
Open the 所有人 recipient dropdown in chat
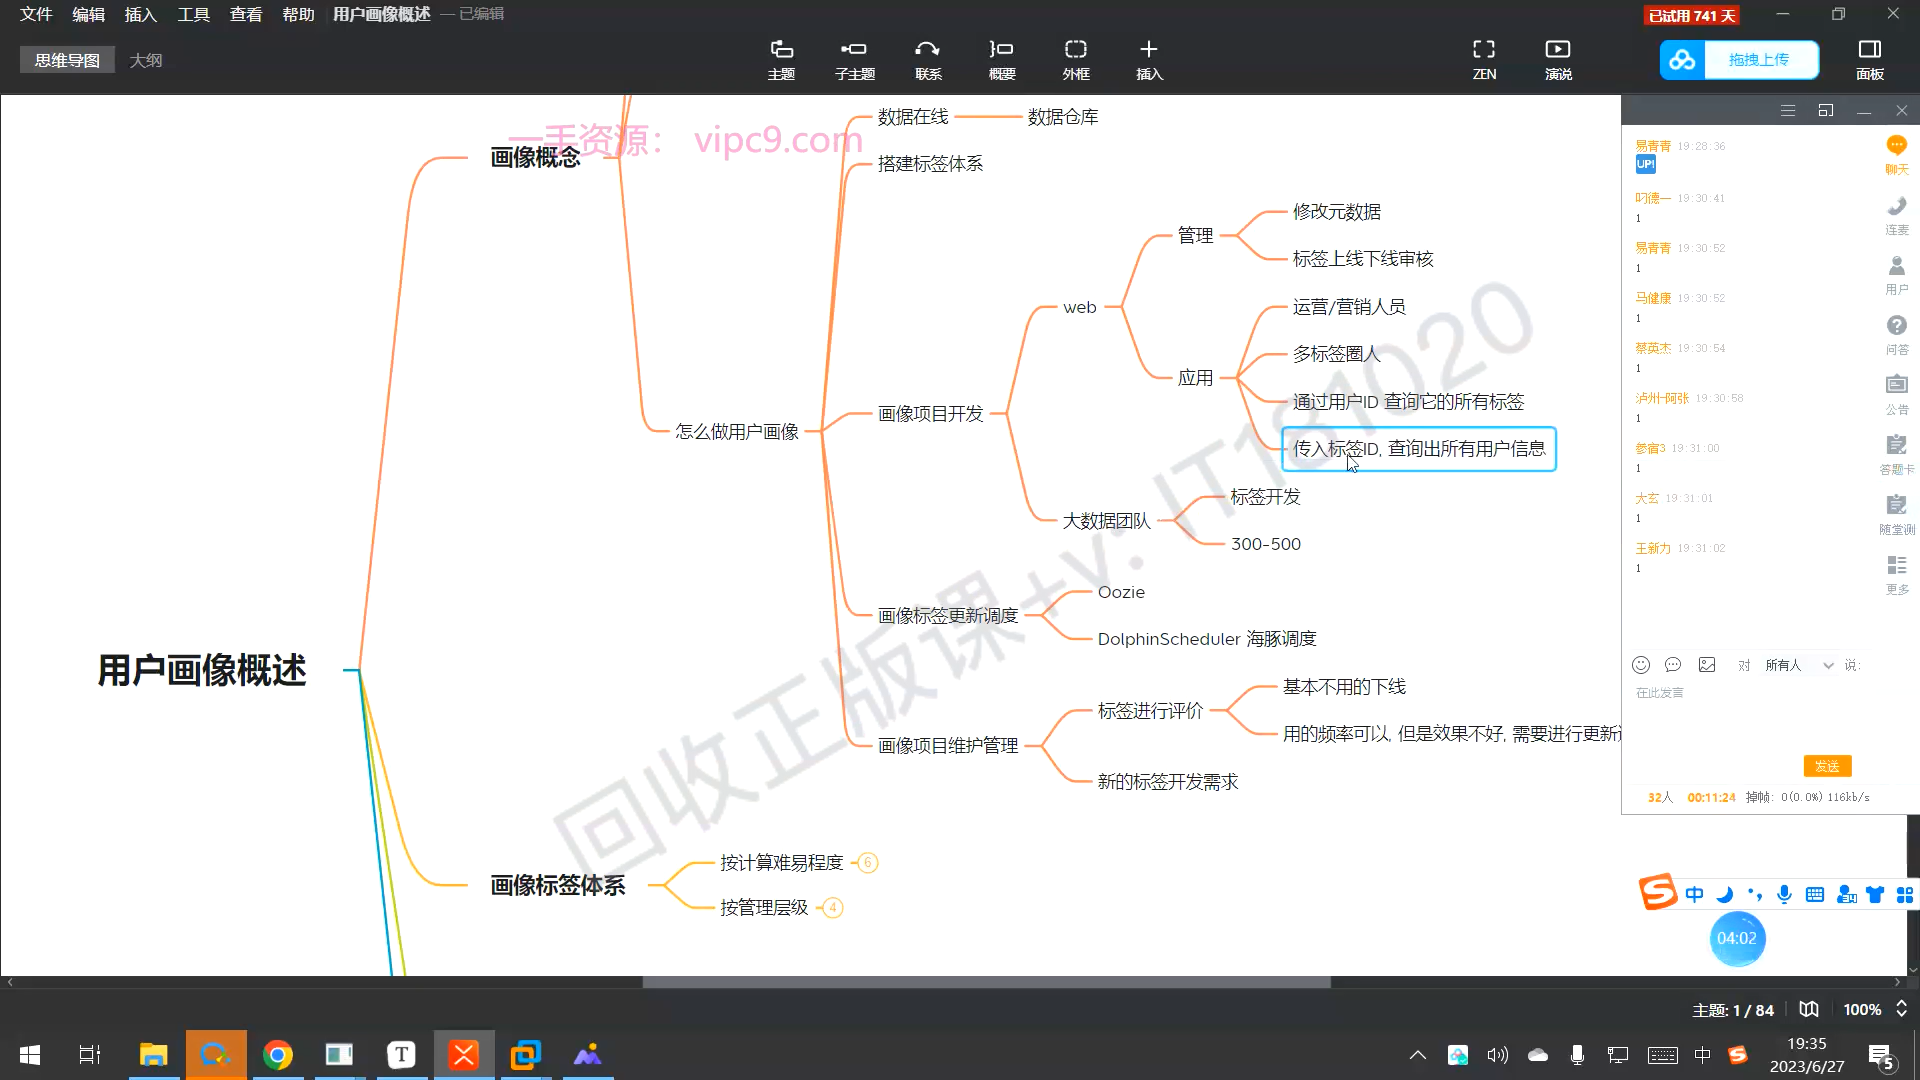tap(1798, 665)
